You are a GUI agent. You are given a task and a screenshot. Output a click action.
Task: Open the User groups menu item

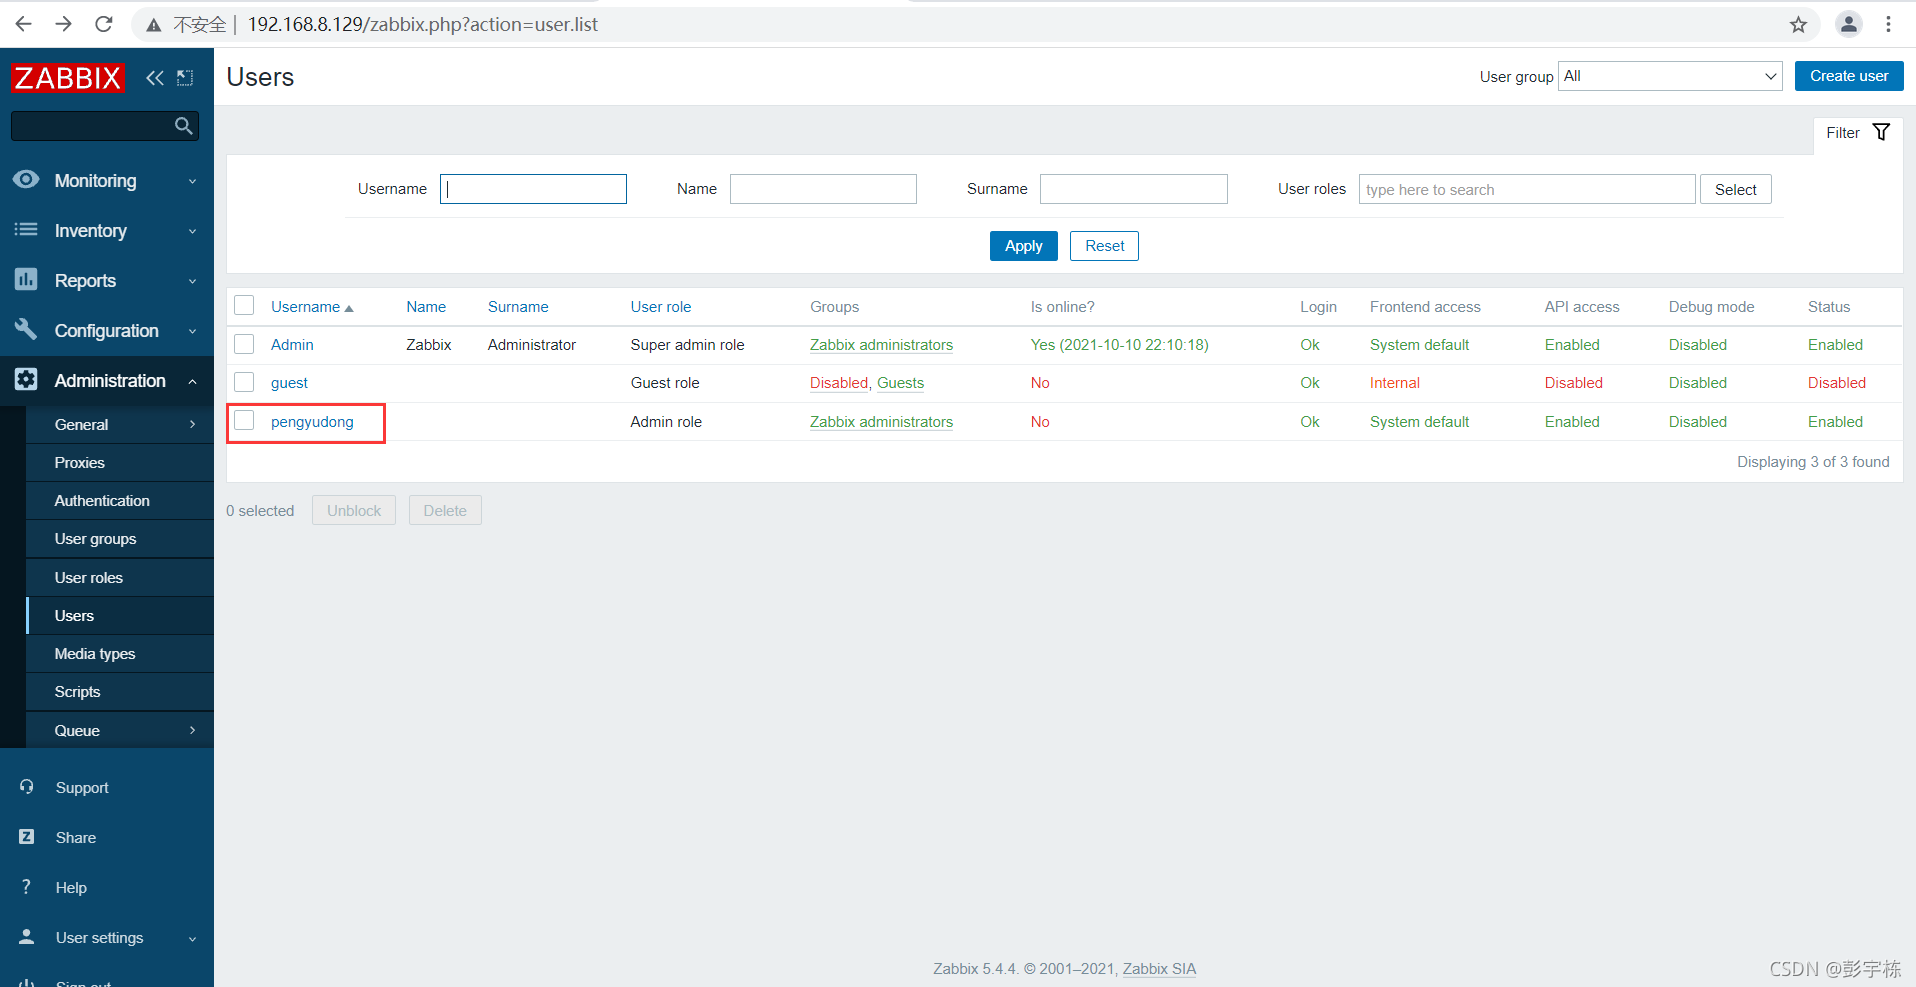pos(120,538)
